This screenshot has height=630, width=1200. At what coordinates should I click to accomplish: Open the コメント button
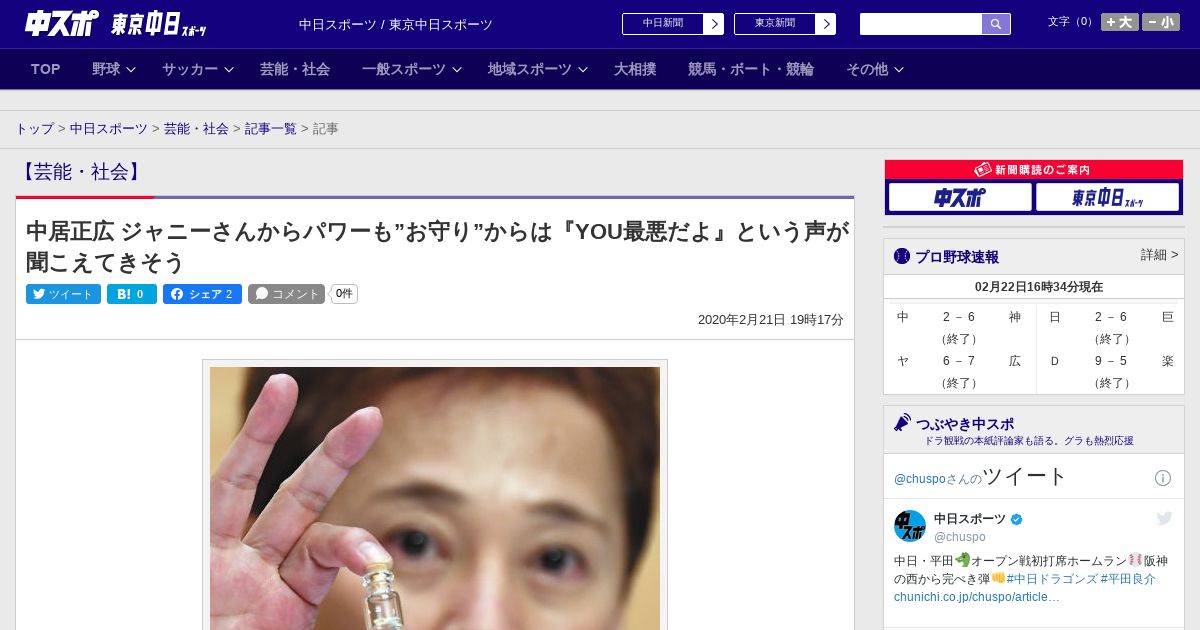[286, 294]
